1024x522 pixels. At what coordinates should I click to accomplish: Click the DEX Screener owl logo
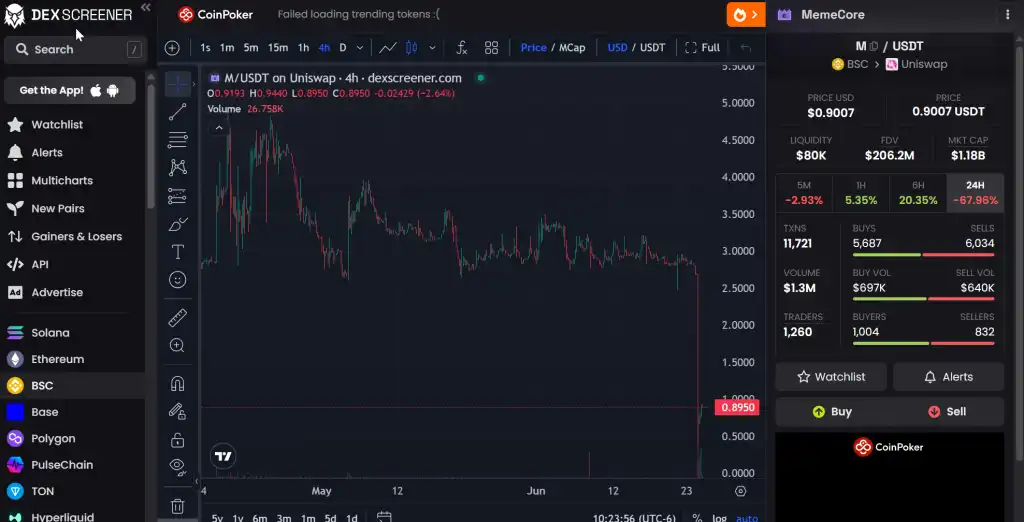pyautogui.click(x=14, y=15)
